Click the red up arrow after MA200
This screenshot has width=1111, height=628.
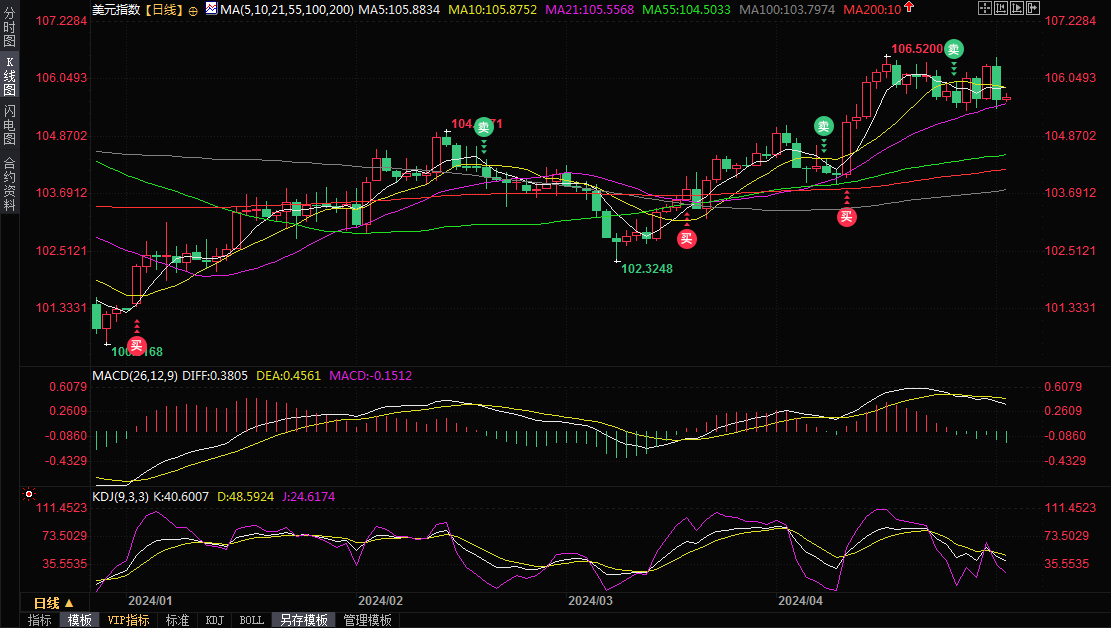pos(908,8)
